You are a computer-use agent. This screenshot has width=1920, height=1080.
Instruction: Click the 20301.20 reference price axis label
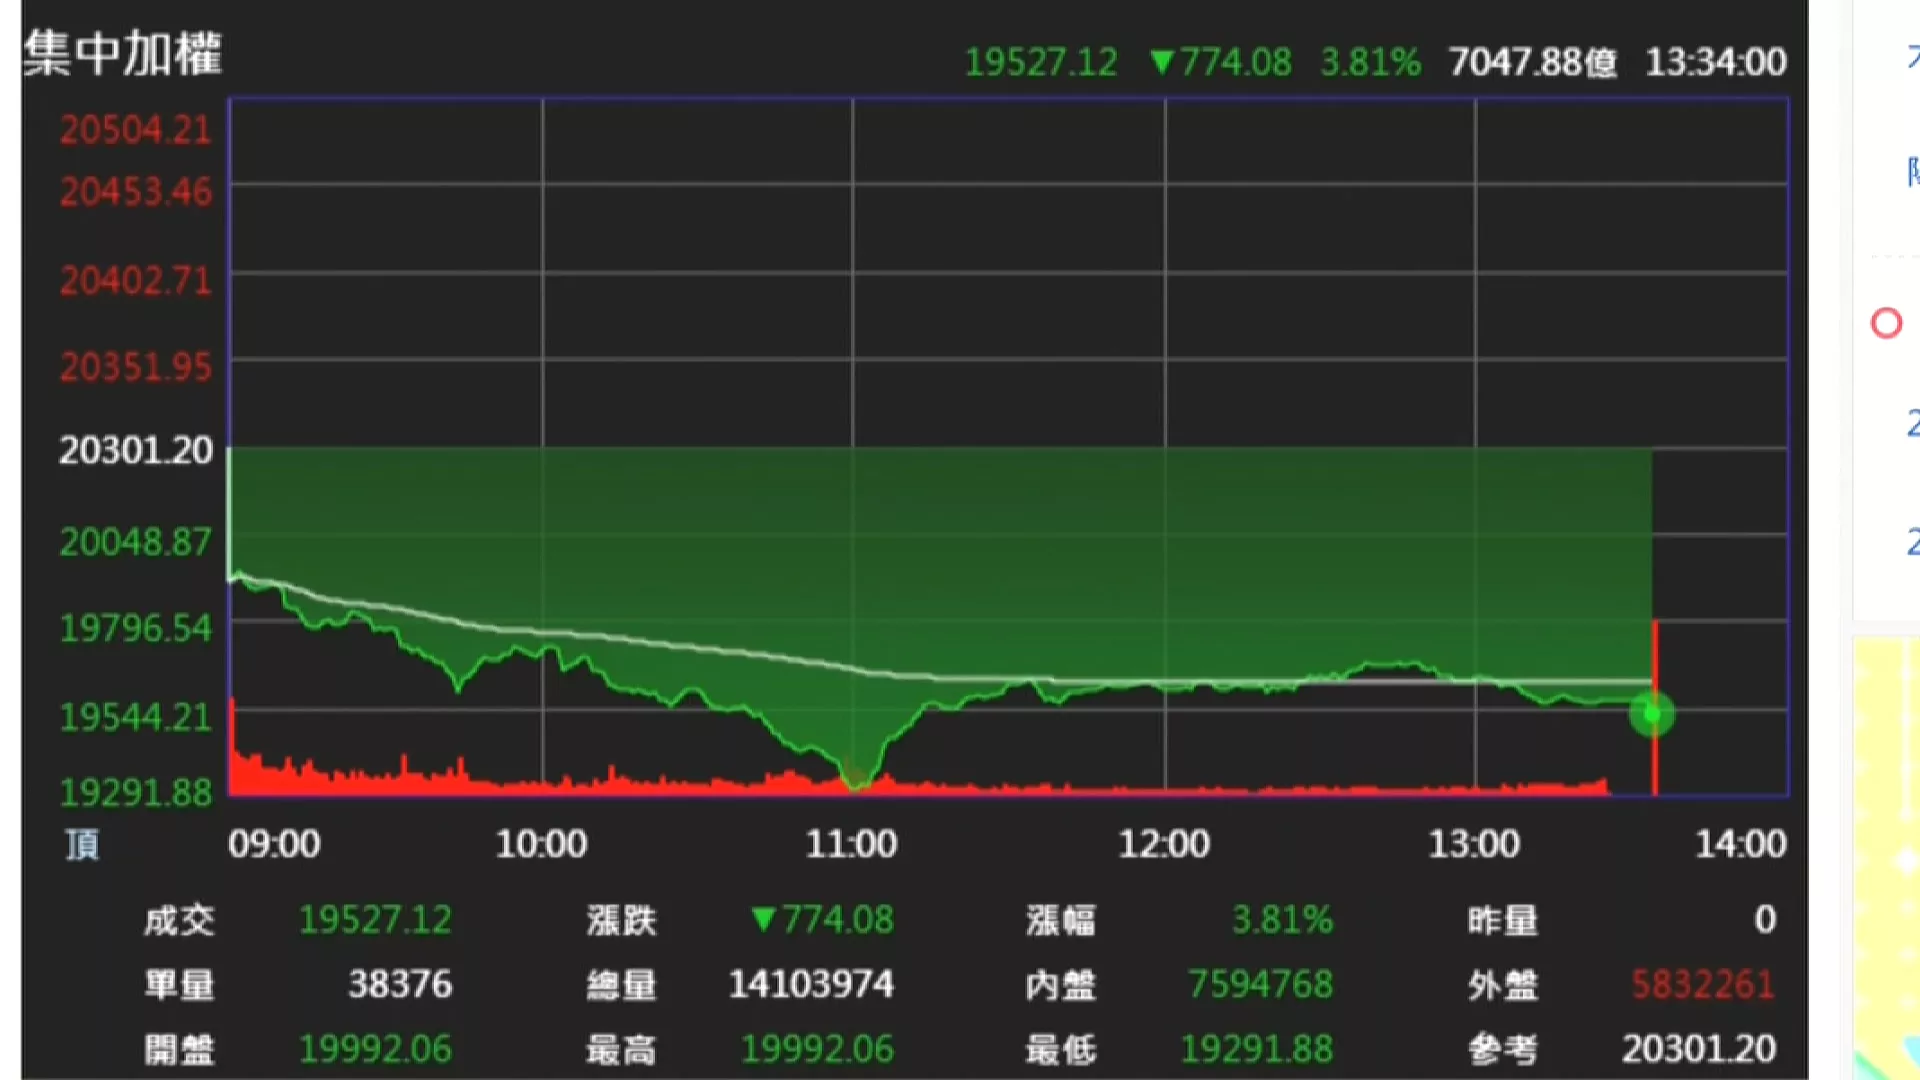tap(136, 451)
